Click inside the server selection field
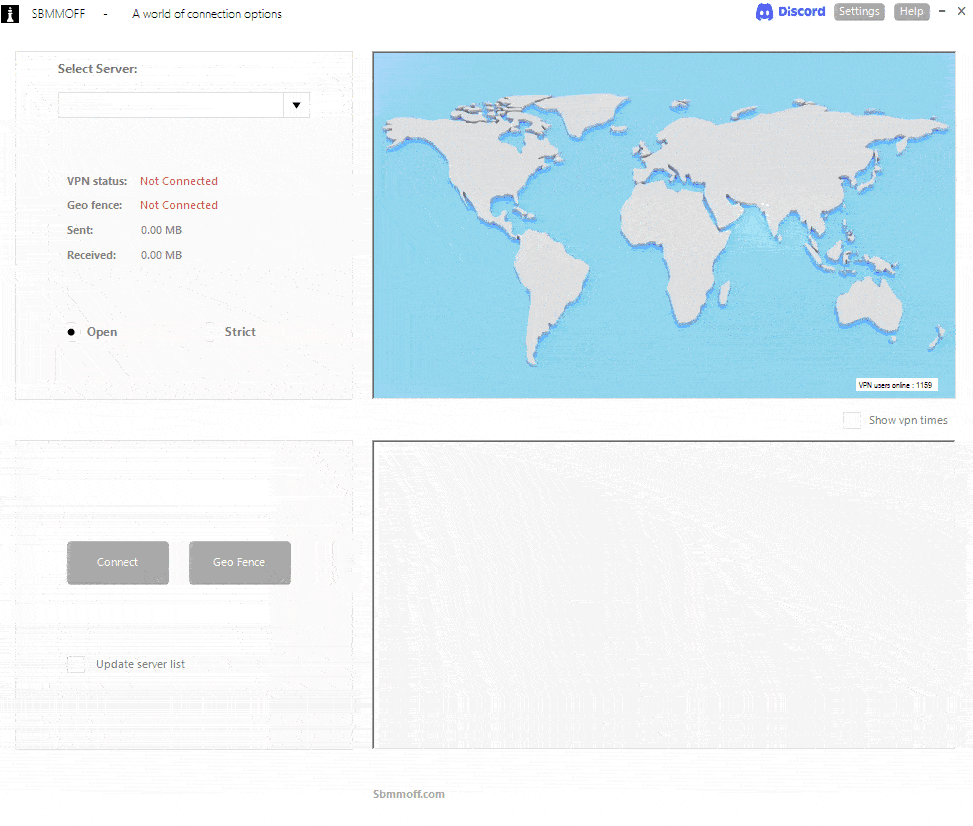This screenshot has width=973, height=826. [x=170, y=104]
